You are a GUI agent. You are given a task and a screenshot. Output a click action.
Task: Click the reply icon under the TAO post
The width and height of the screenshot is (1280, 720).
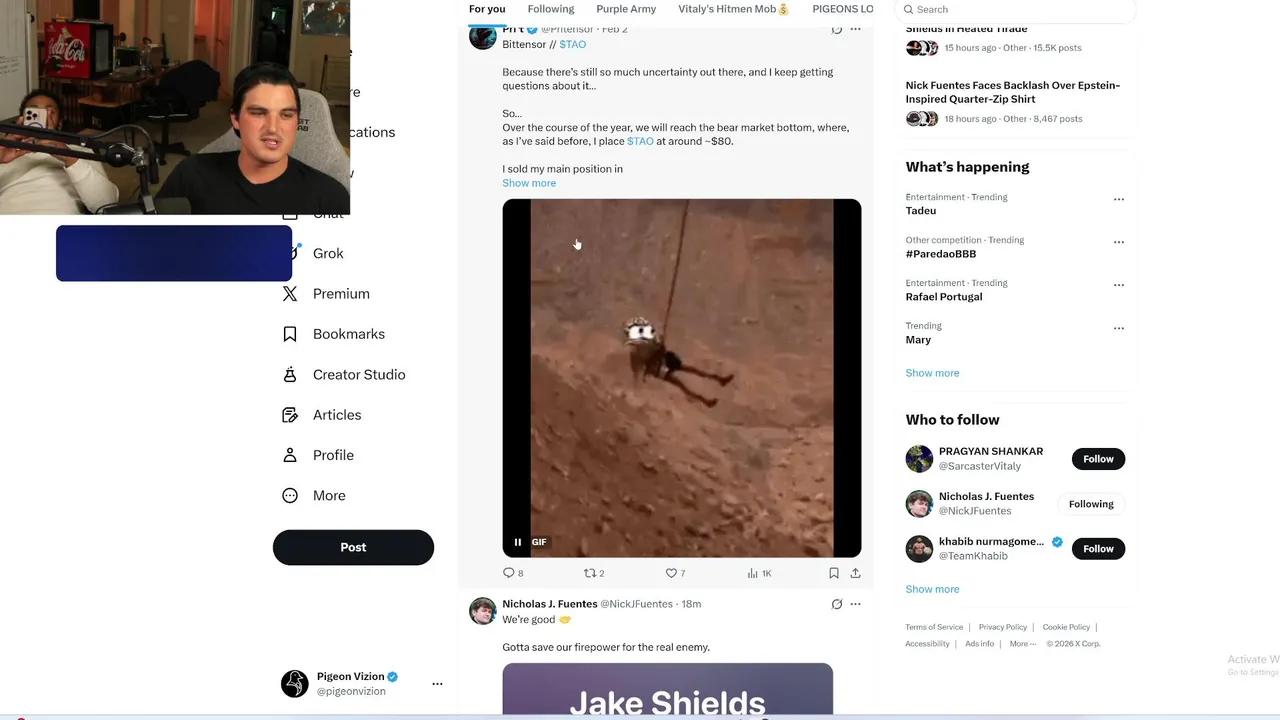[x=509, y=573]
